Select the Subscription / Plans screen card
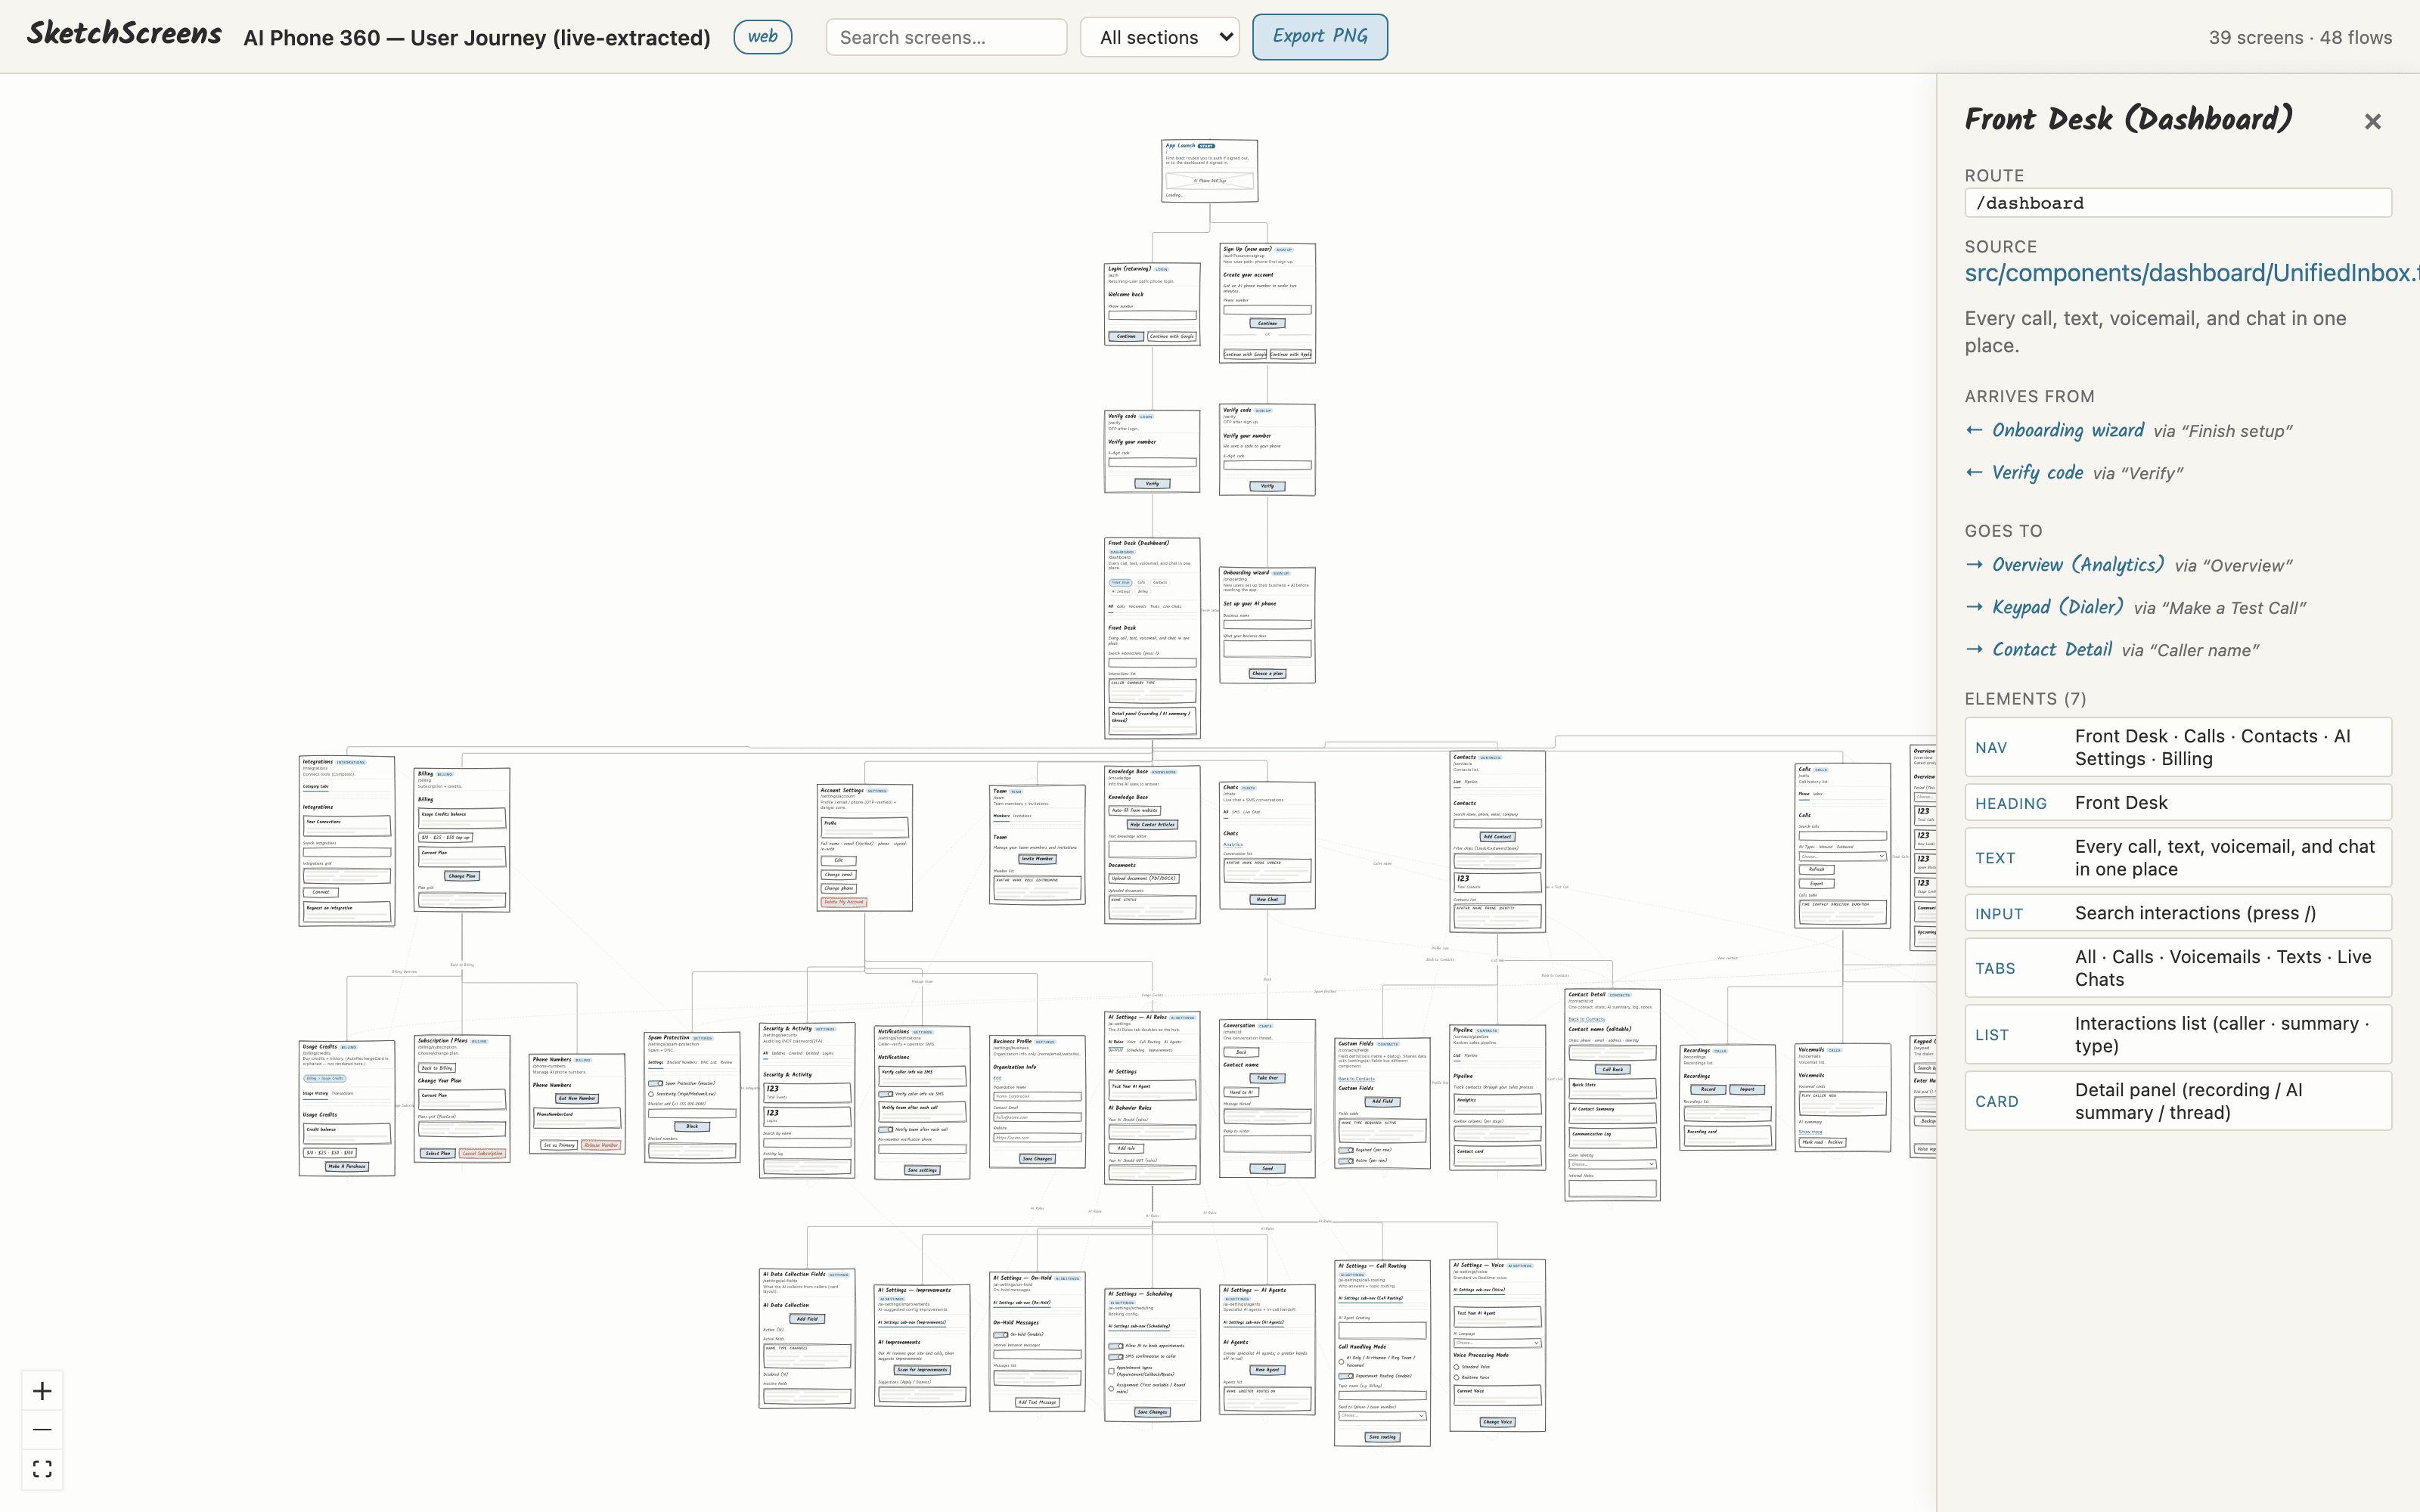Screen dimensions: 2420x1512 point(462,1099)
